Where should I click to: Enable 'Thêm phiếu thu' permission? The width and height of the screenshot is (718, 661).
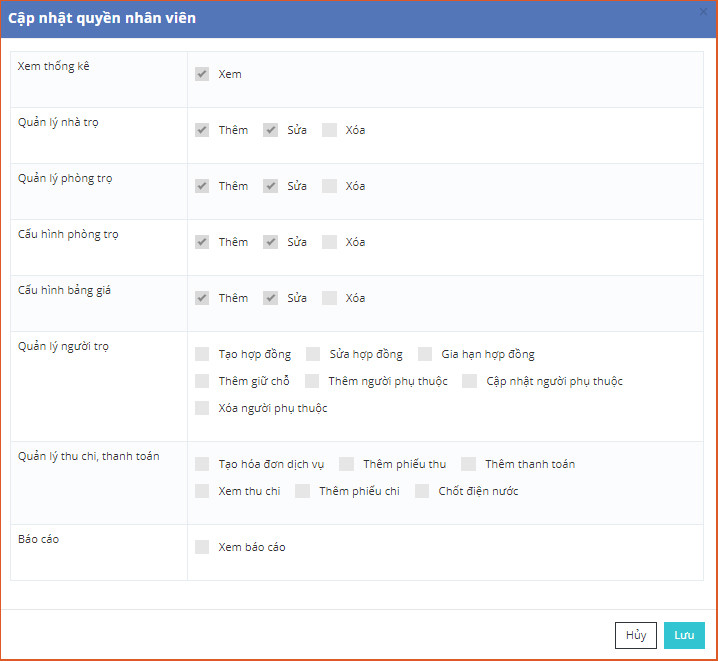coord(347,464)
